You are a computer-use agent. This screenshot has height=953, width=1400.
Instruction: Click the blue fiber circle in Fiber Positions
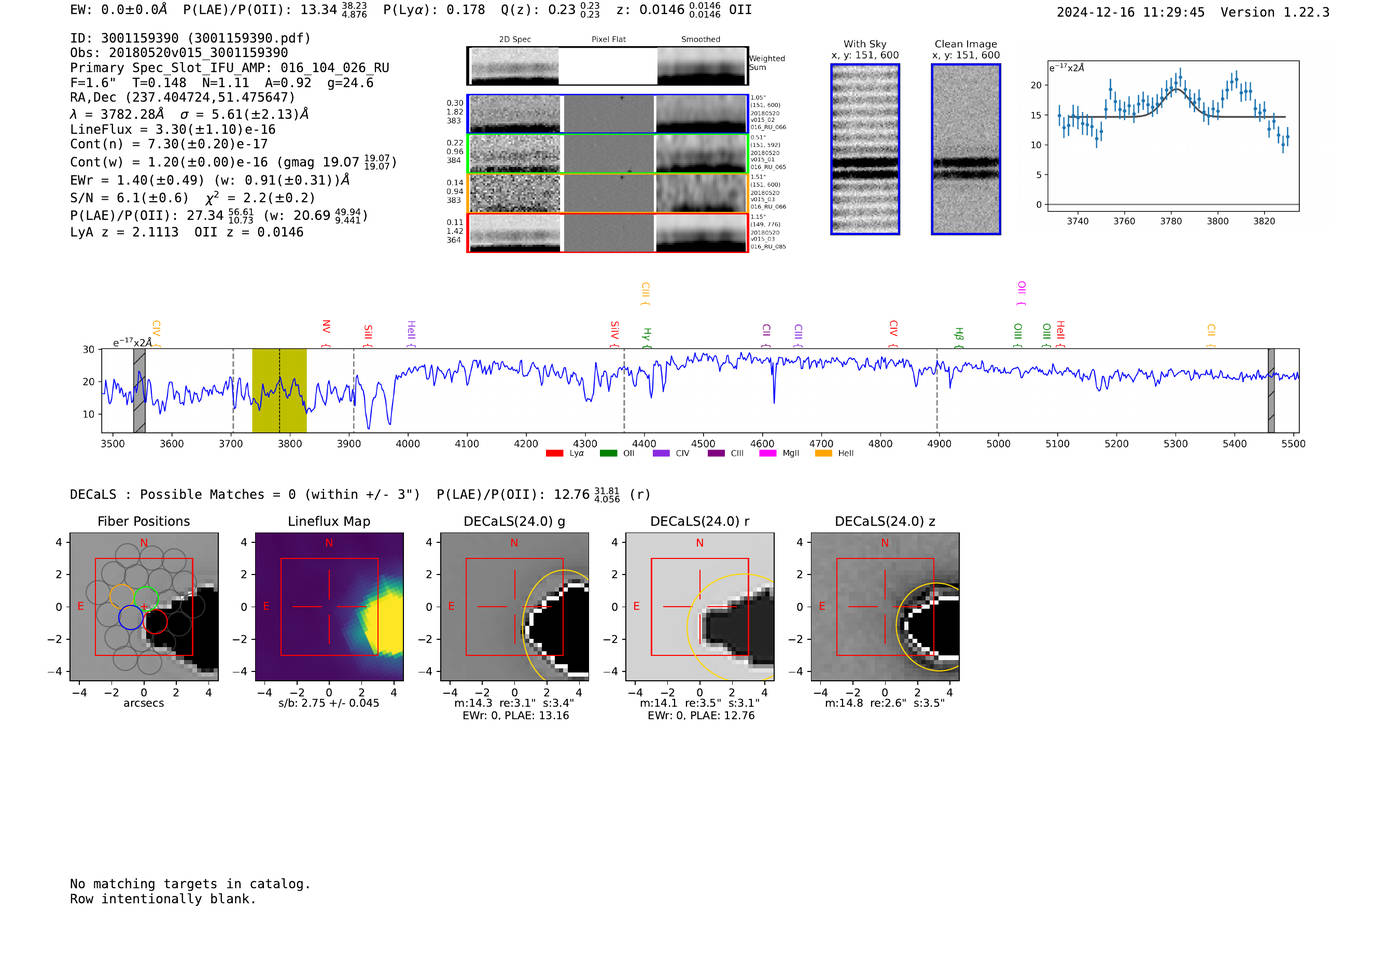pos(131,617)
